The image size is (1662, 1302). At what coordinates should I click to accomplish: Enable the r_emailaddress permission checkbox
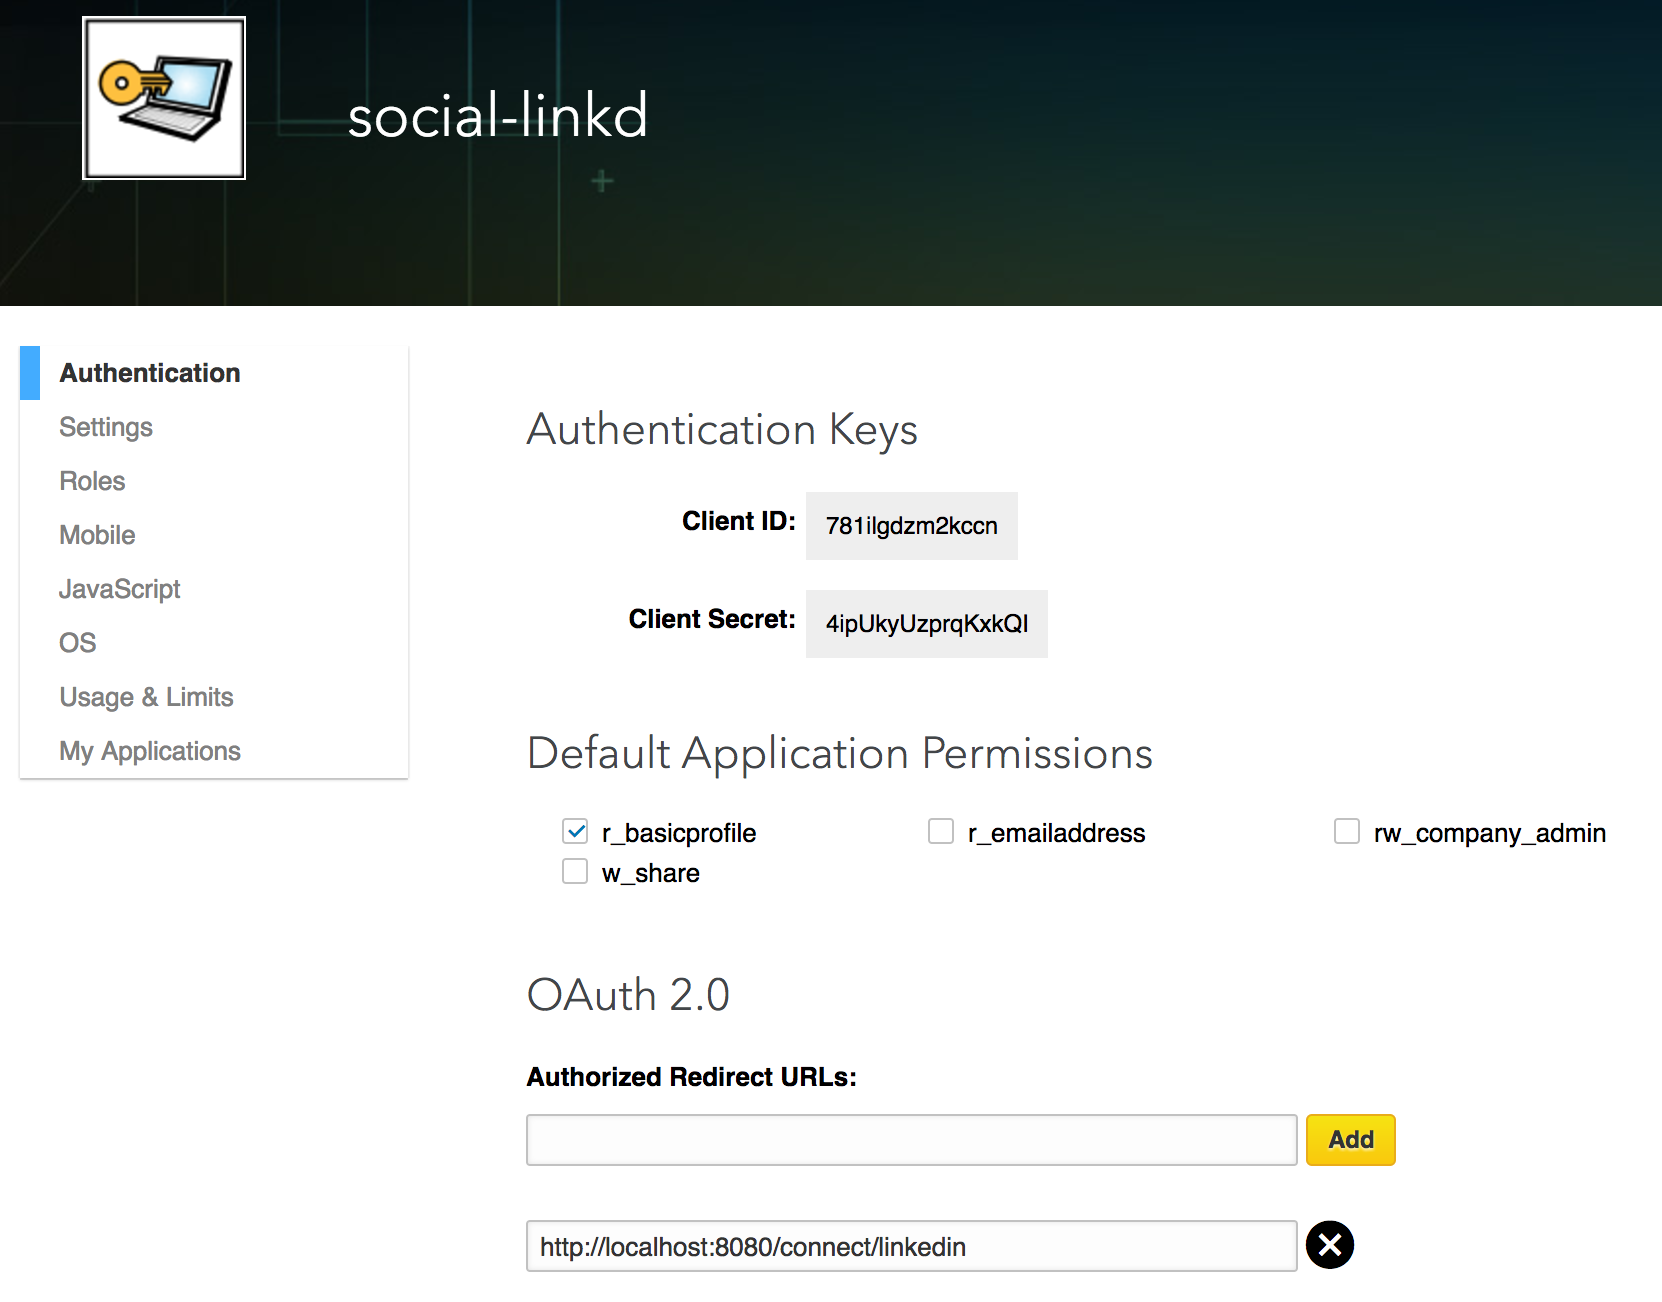tap(941, 831)
